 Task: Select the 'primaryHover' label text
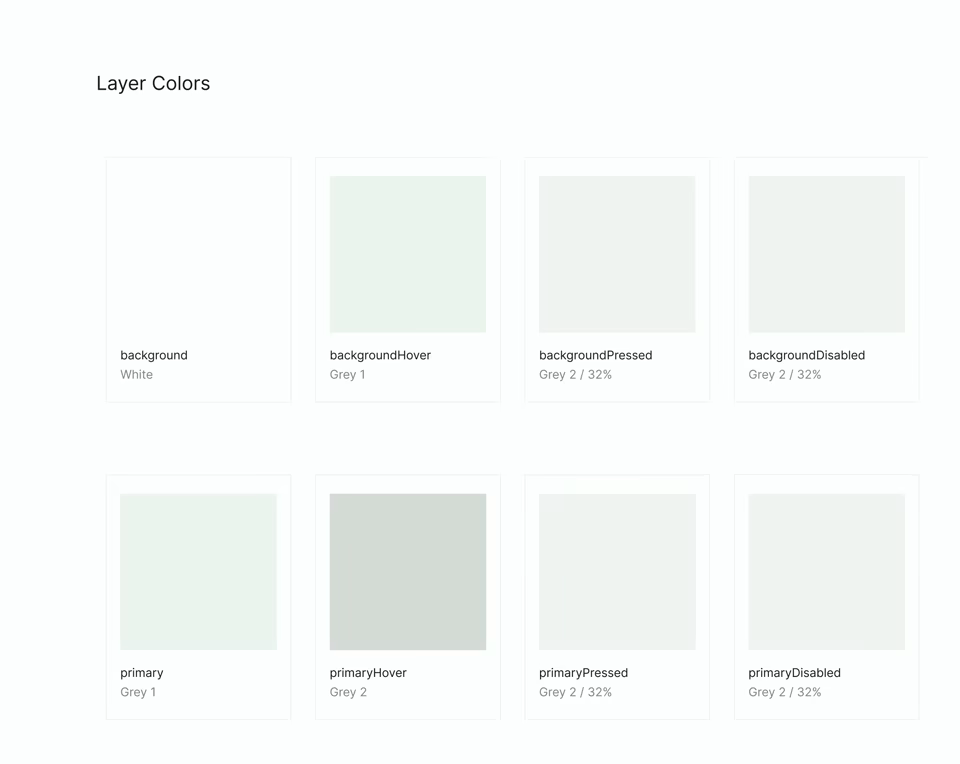[368, 673]
